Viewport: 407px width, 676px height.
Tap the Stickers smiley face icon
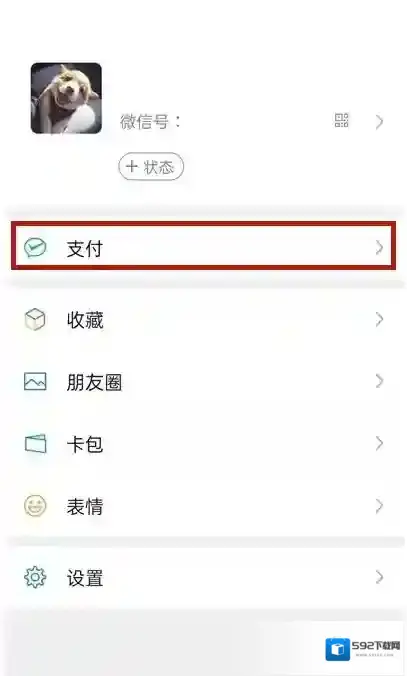(x=35, y=506)
